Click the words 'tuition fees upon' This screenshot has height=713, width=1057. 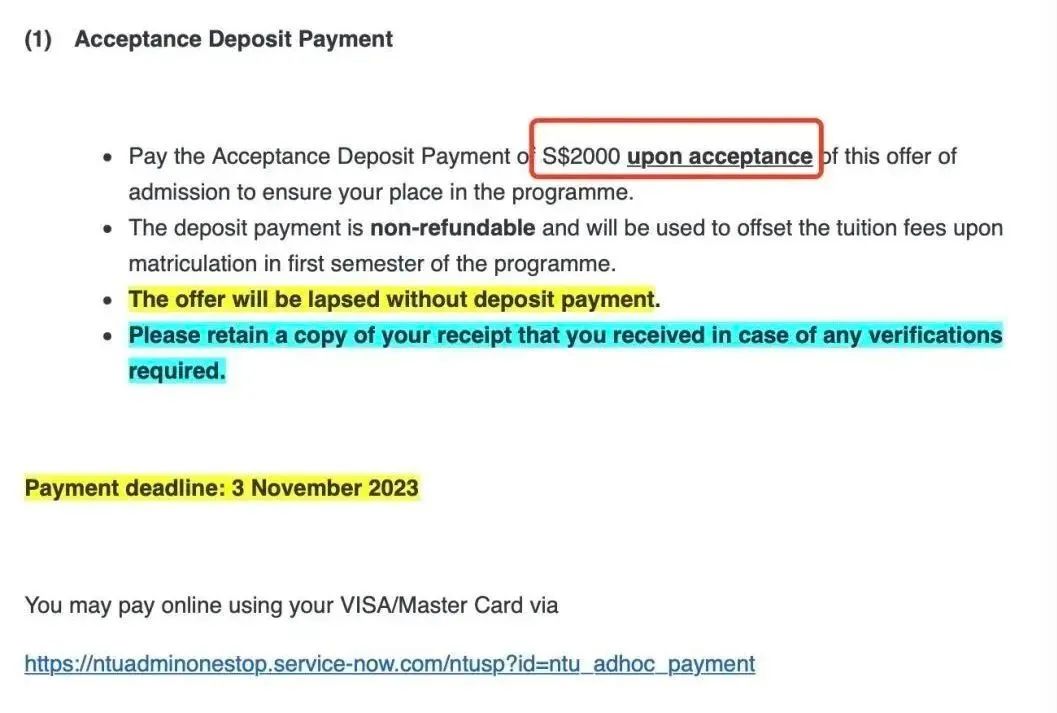[919, 228]
